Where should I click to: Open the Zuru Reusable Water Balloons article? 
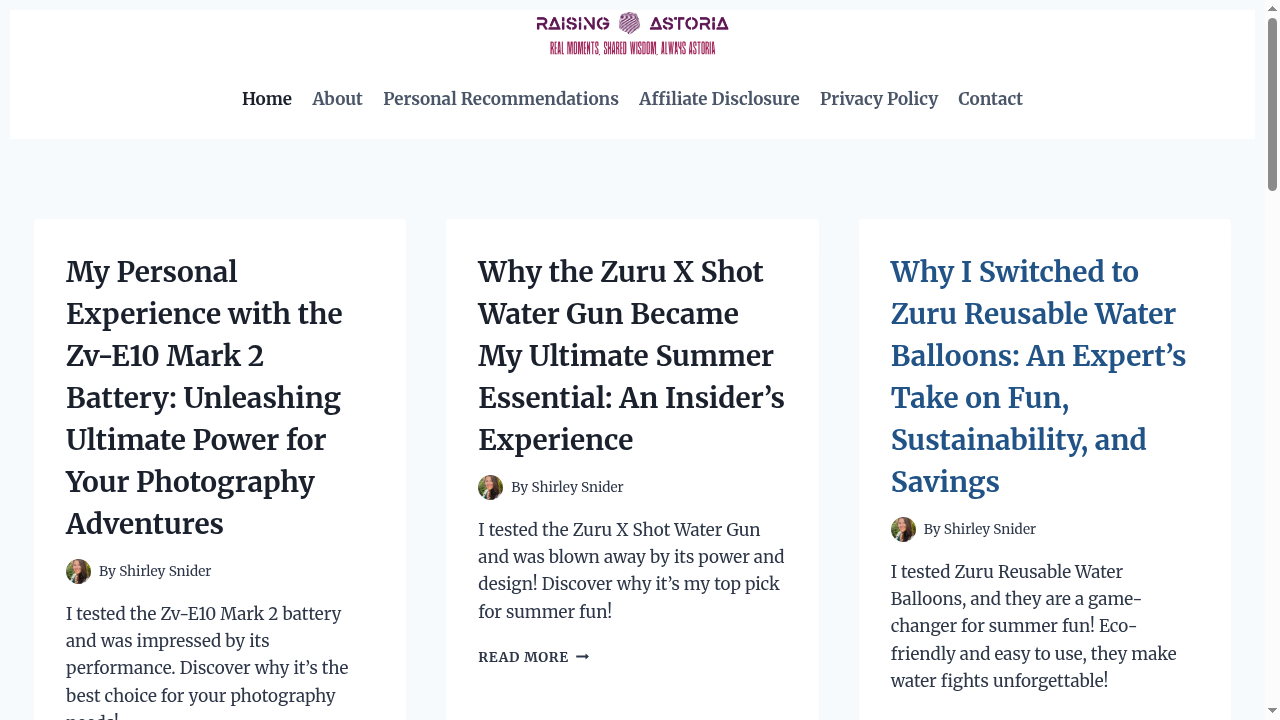click(1037, 376)
